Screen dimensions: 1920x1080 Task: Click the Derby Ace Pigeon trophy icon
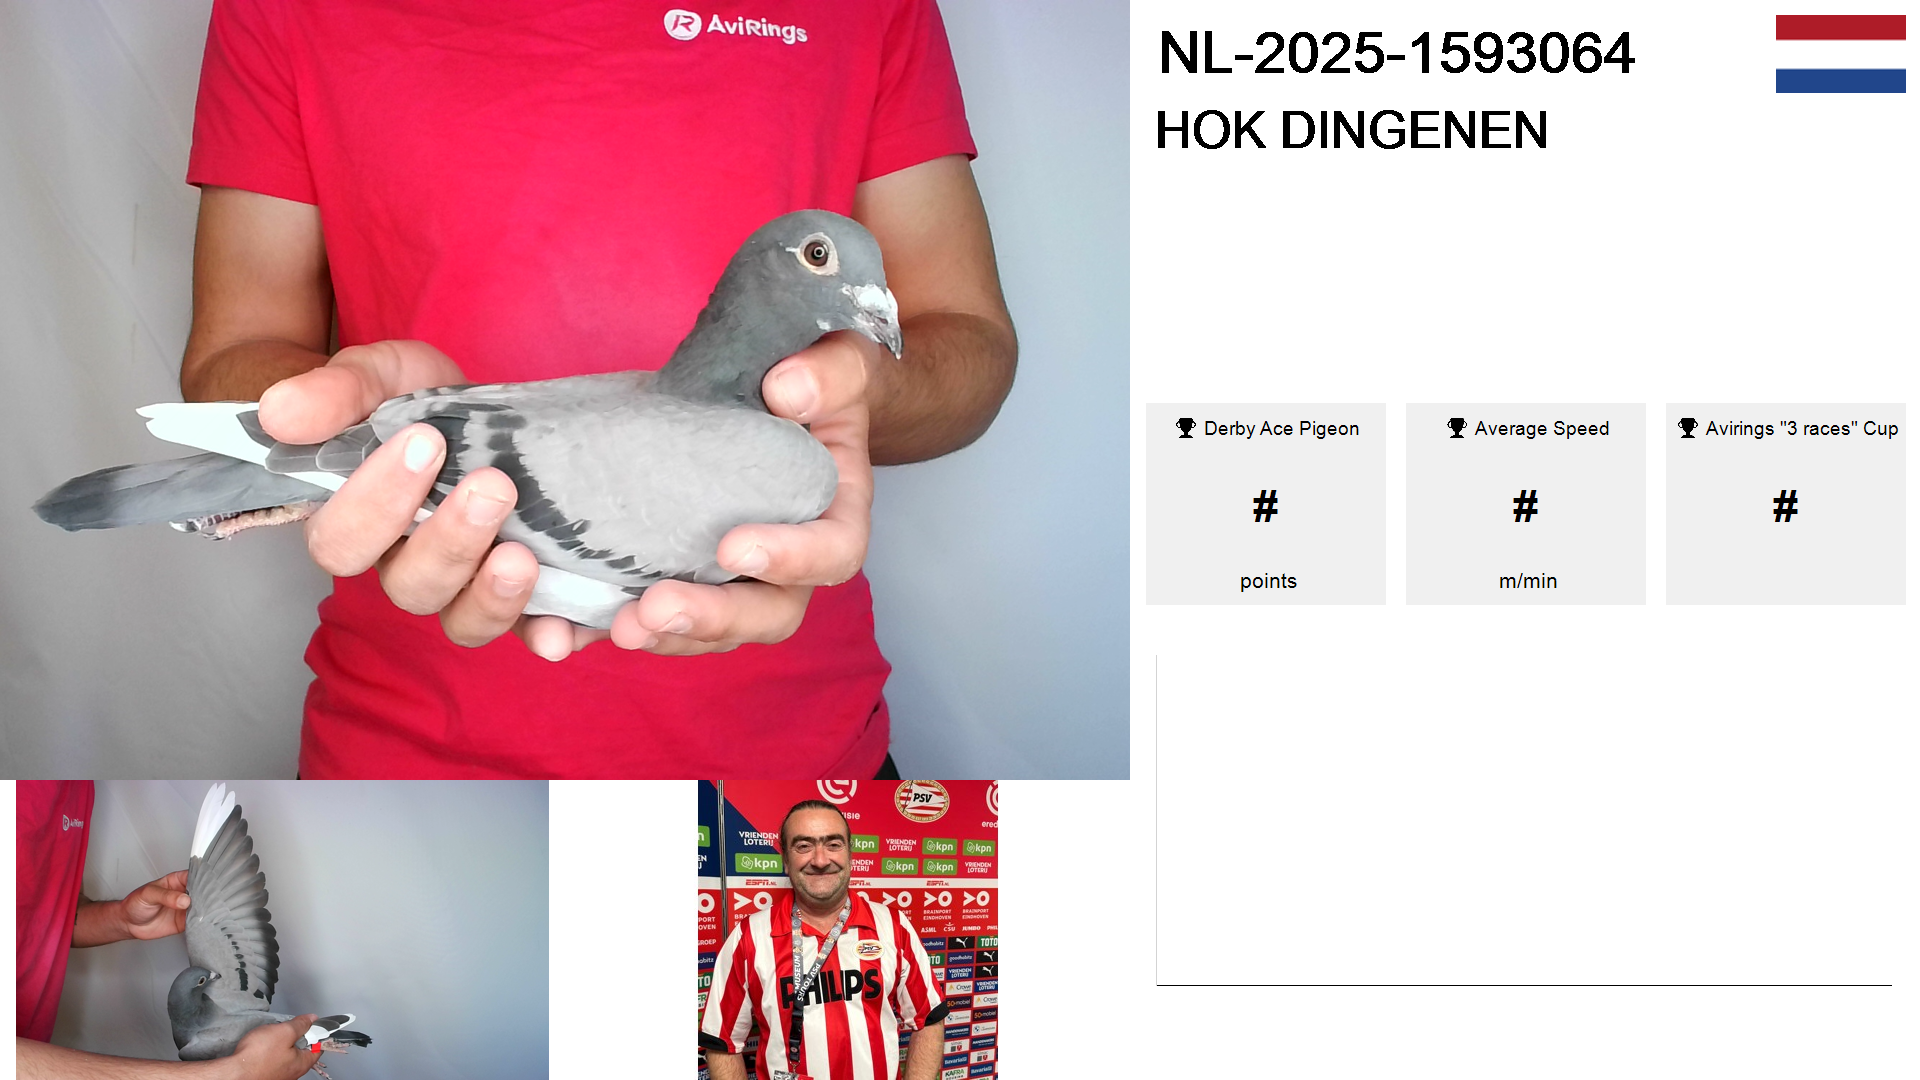click(x=1186, y=428)
